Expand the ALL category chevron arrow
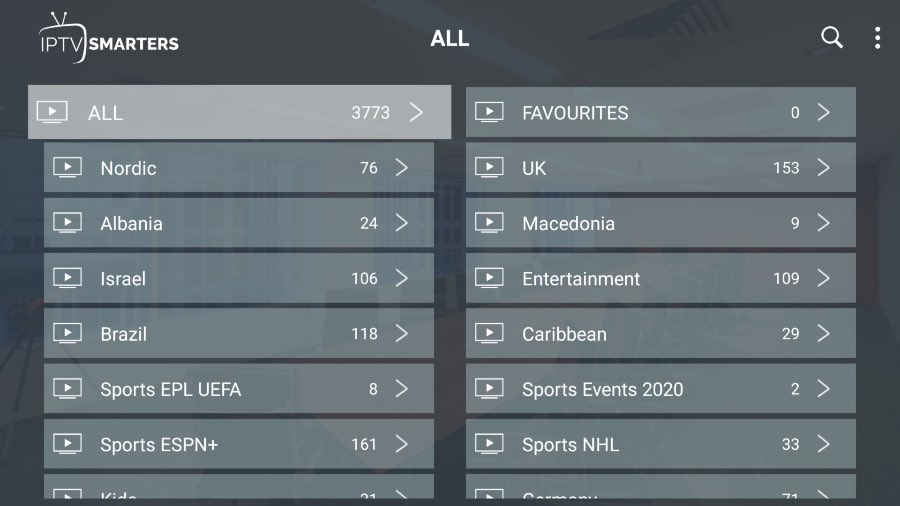The height and width of the screenshot is (506, 900). pyautogui.click(x=417, y=112)
